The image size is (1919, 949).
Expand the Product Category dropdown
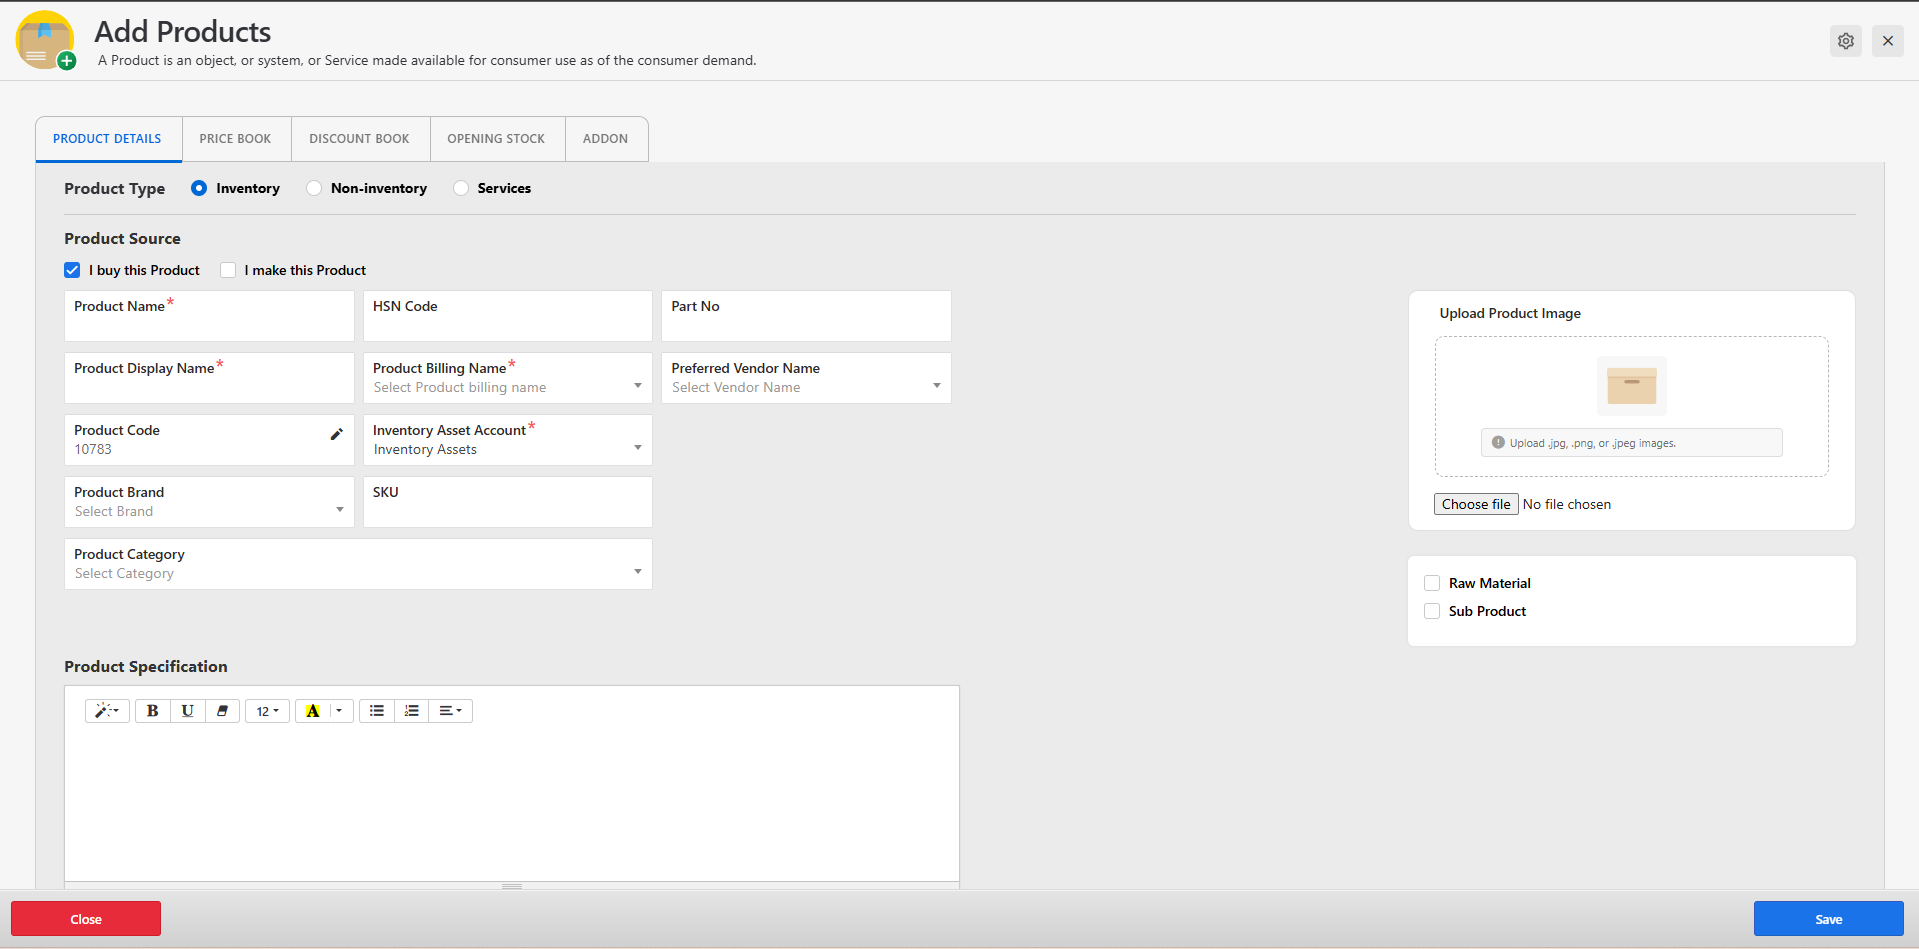point(358,565)
